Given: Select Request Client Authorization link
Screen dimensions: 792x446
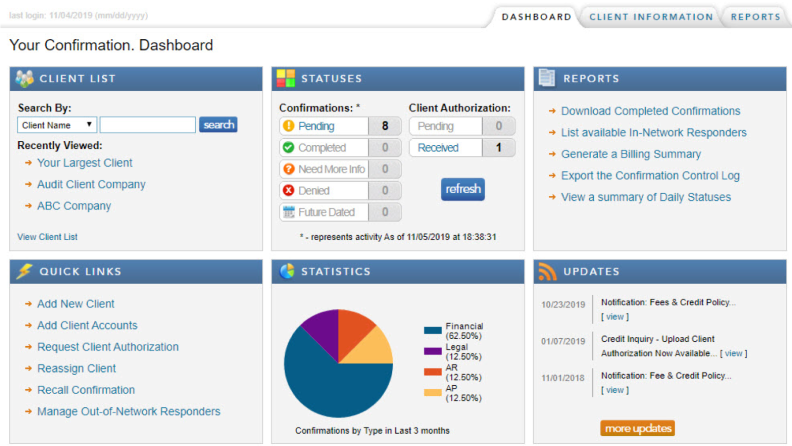Looking at the screenshot, I should click(108, 347).
